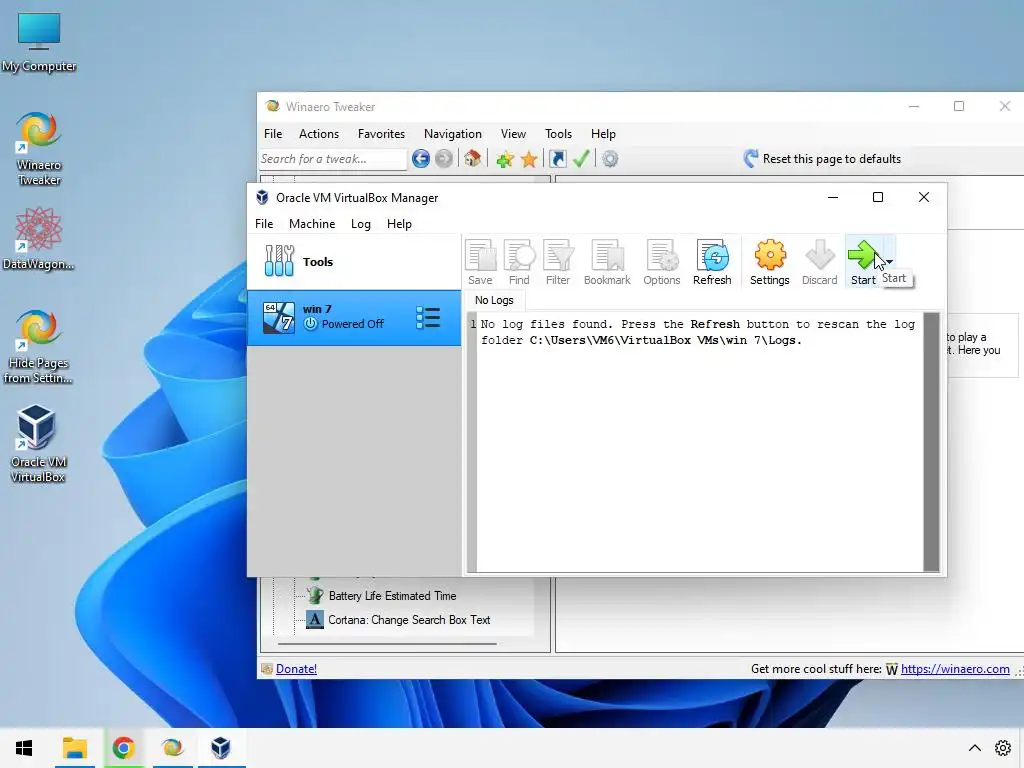The image size is (1024, 768).
Task: Click the Filter log icon
Action: point(558,262)
